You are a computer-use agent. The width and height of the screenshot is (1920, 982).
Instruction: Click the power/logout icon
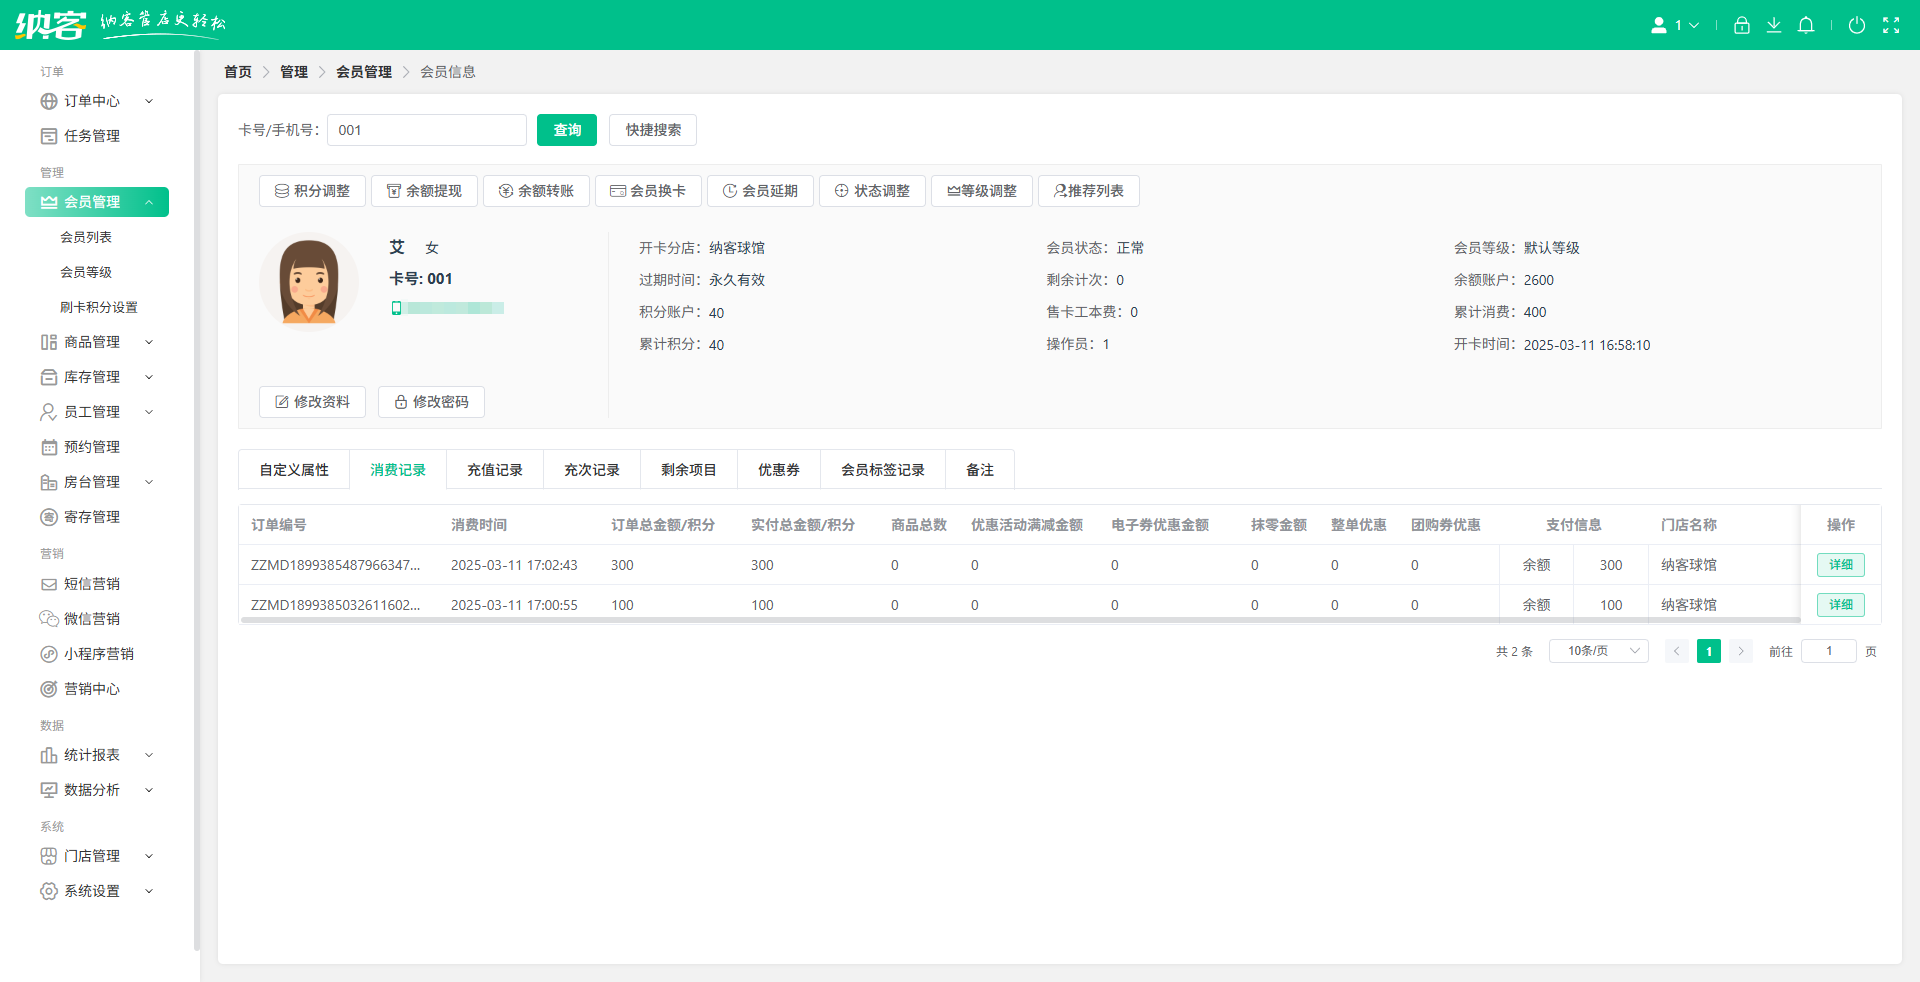1858,25
